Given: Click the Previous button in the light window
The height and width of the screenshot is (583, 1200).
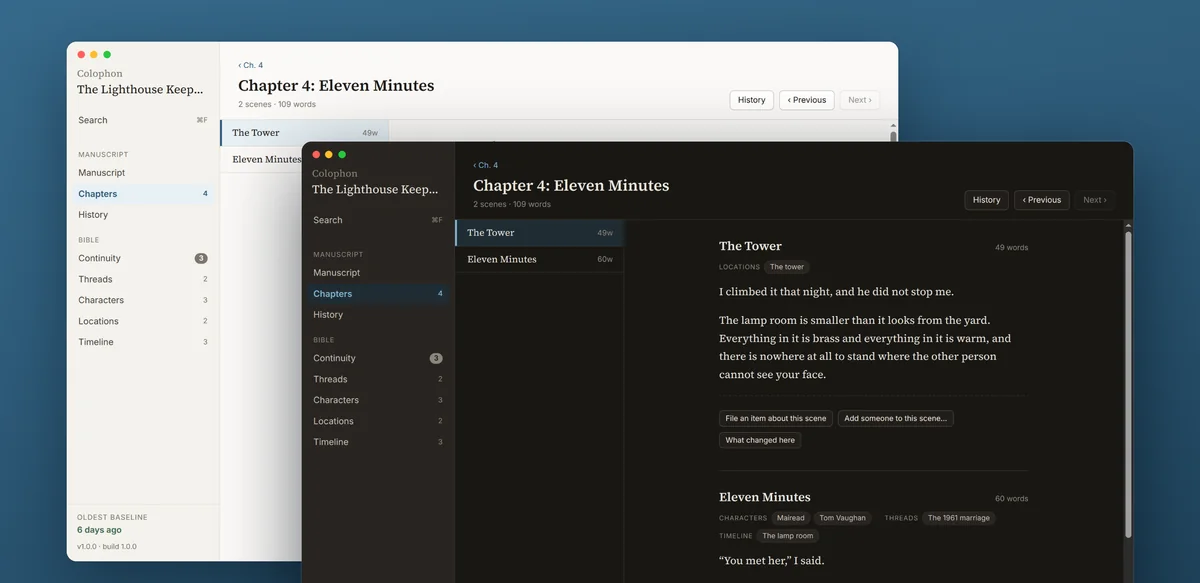Looking at the screenshot, I should coord(807,100).
